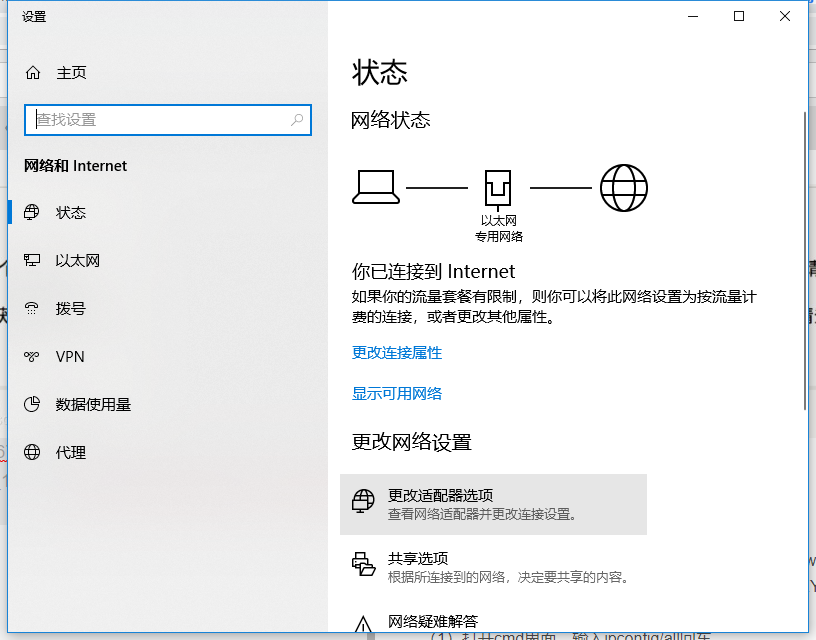Click the search magnifier in settings search box

(x=297, y=119)
